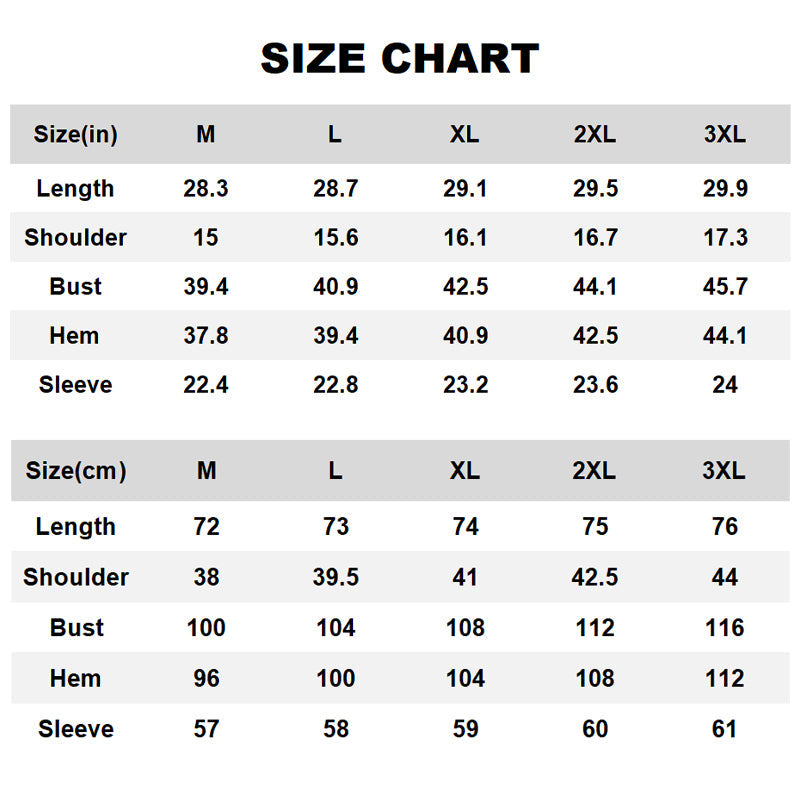Click the Length row label in inches table
The image size is (800, 800).
click(75, 188)
